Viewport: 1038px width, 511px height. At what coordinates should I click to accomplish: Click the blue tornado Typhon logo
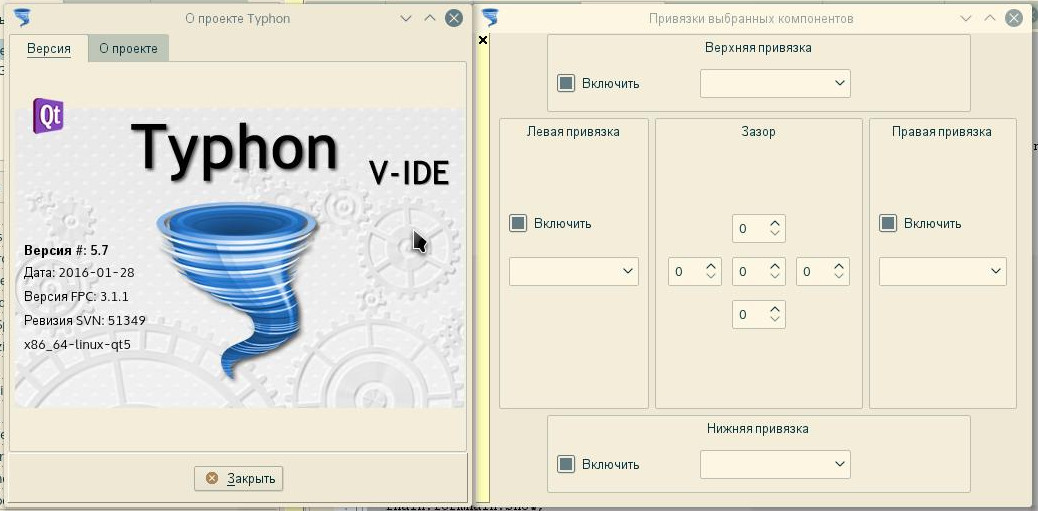click(239, 289)
